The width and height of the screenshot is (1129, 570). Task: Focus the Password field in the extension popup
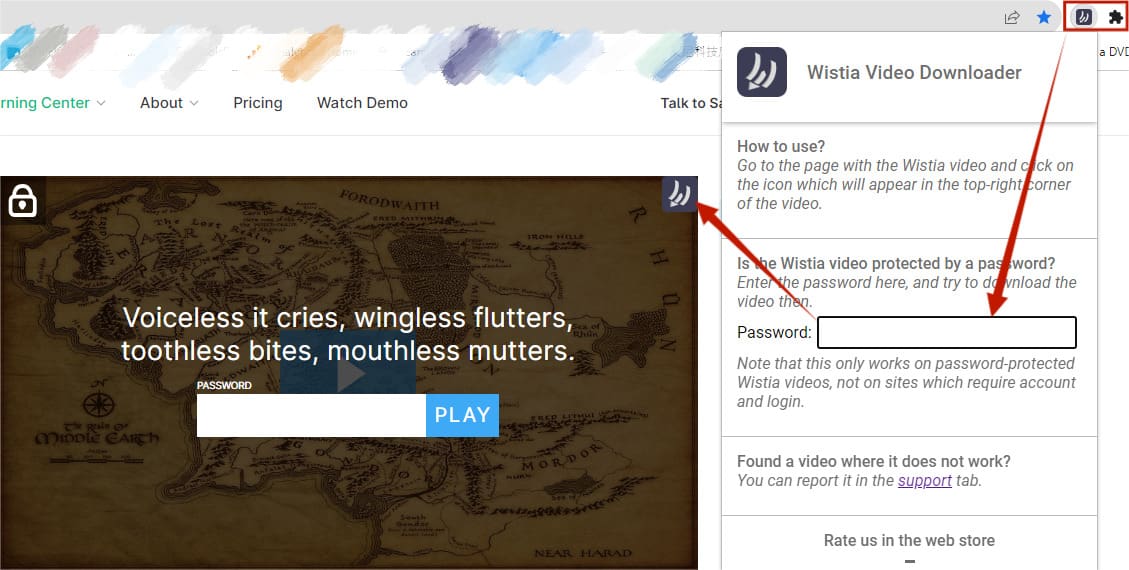(946, 332)
